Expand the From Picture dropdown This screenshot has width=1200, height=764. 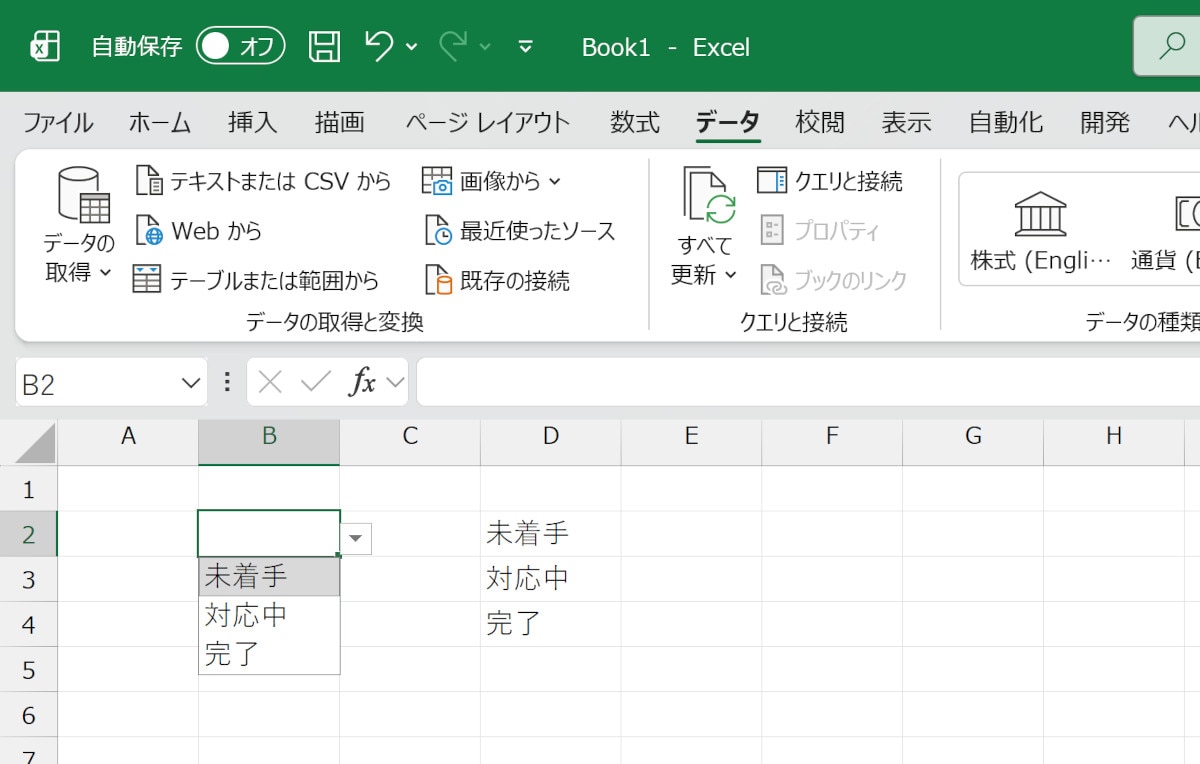(x=555, y=181)
